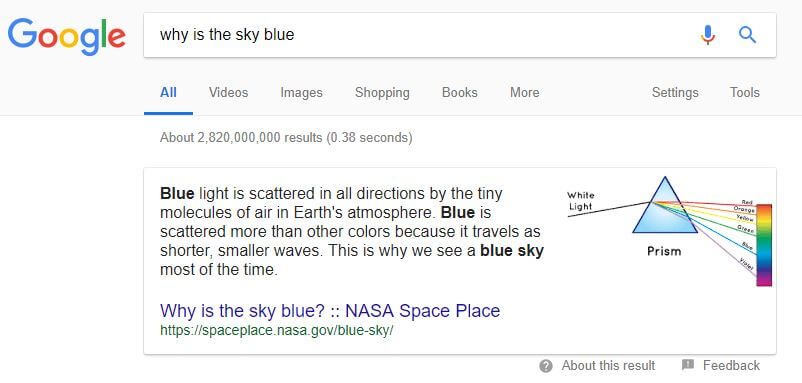Click the Feedback link
Viewport: 802px width, 383px height.
[731, 366]
